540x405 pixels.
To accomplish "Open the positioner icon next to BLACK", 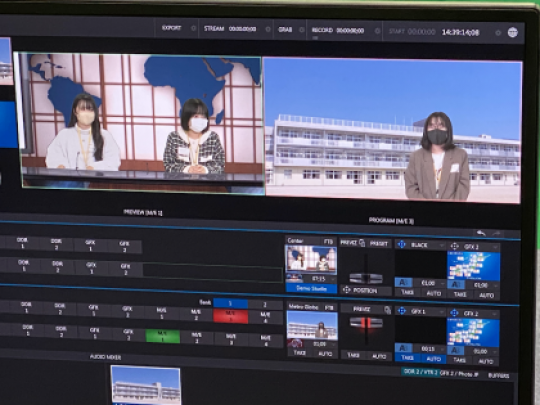I will 402,245.
